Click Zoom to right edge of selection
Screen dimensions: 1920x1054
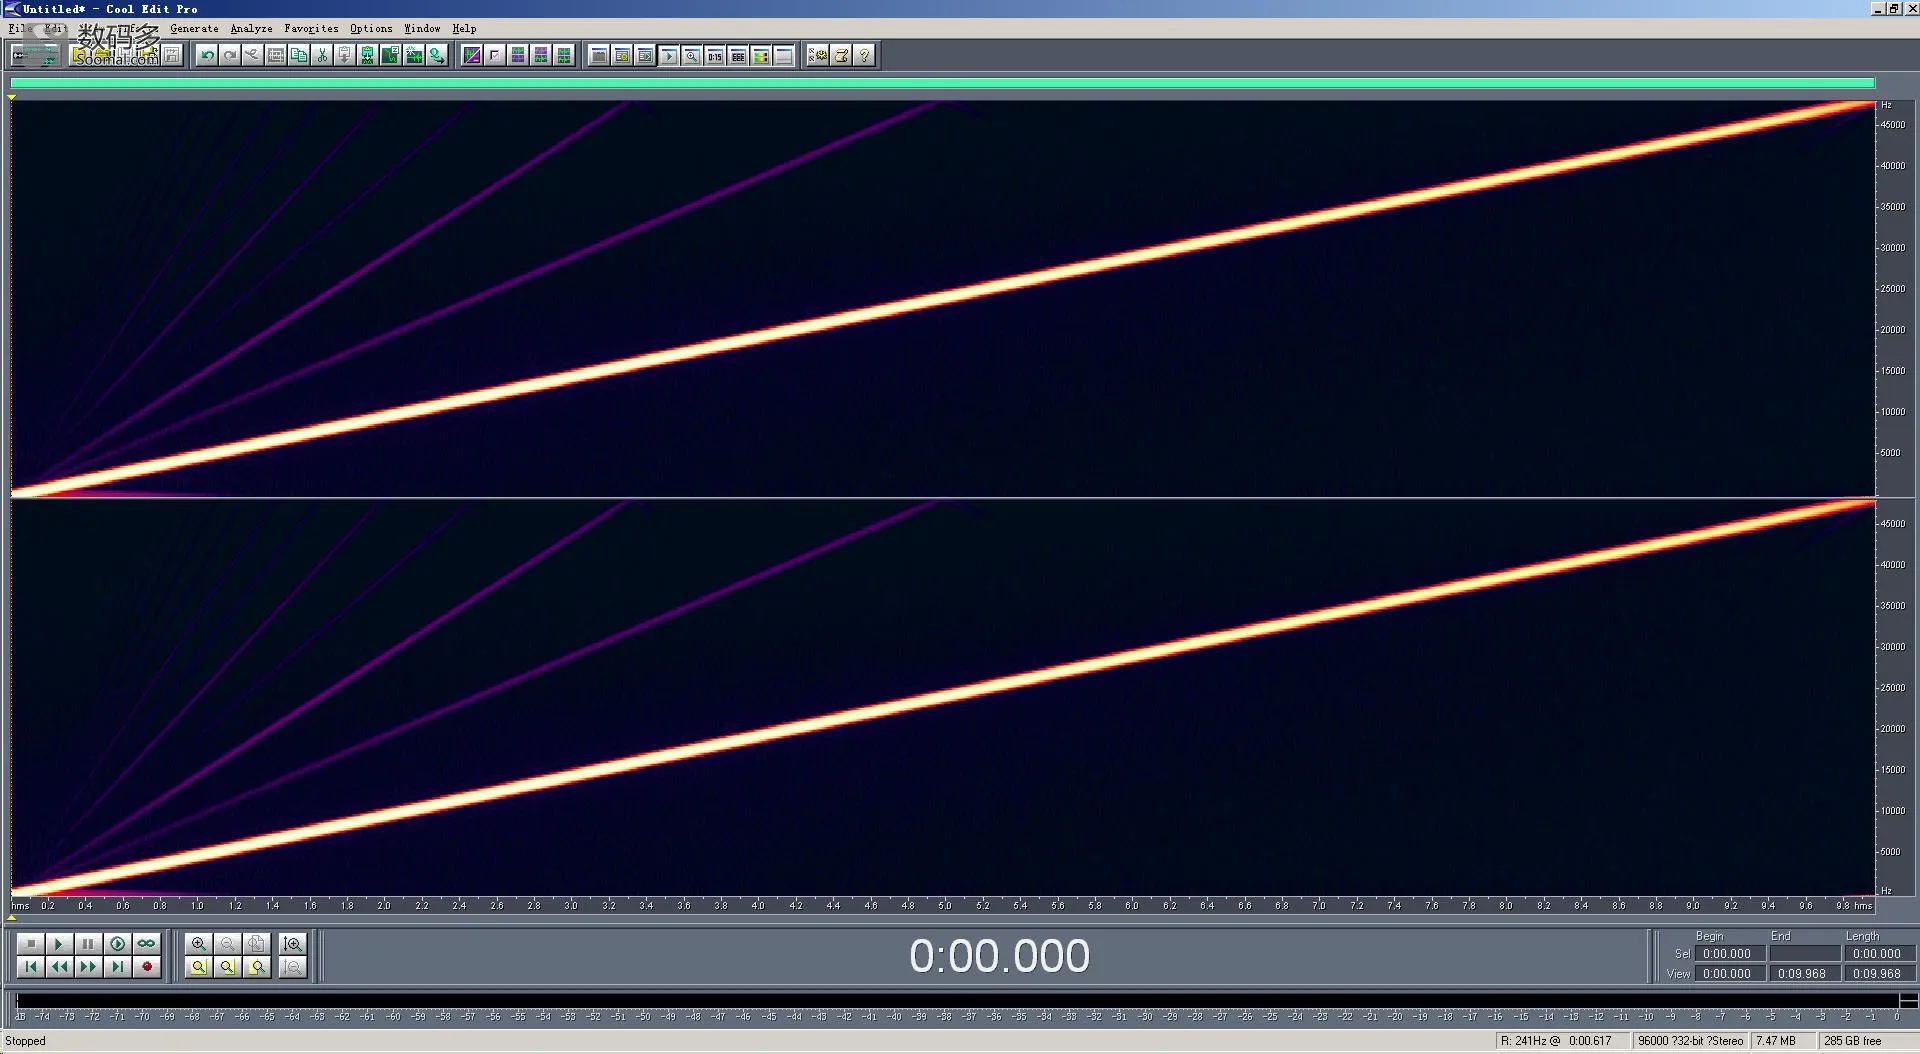257,966
